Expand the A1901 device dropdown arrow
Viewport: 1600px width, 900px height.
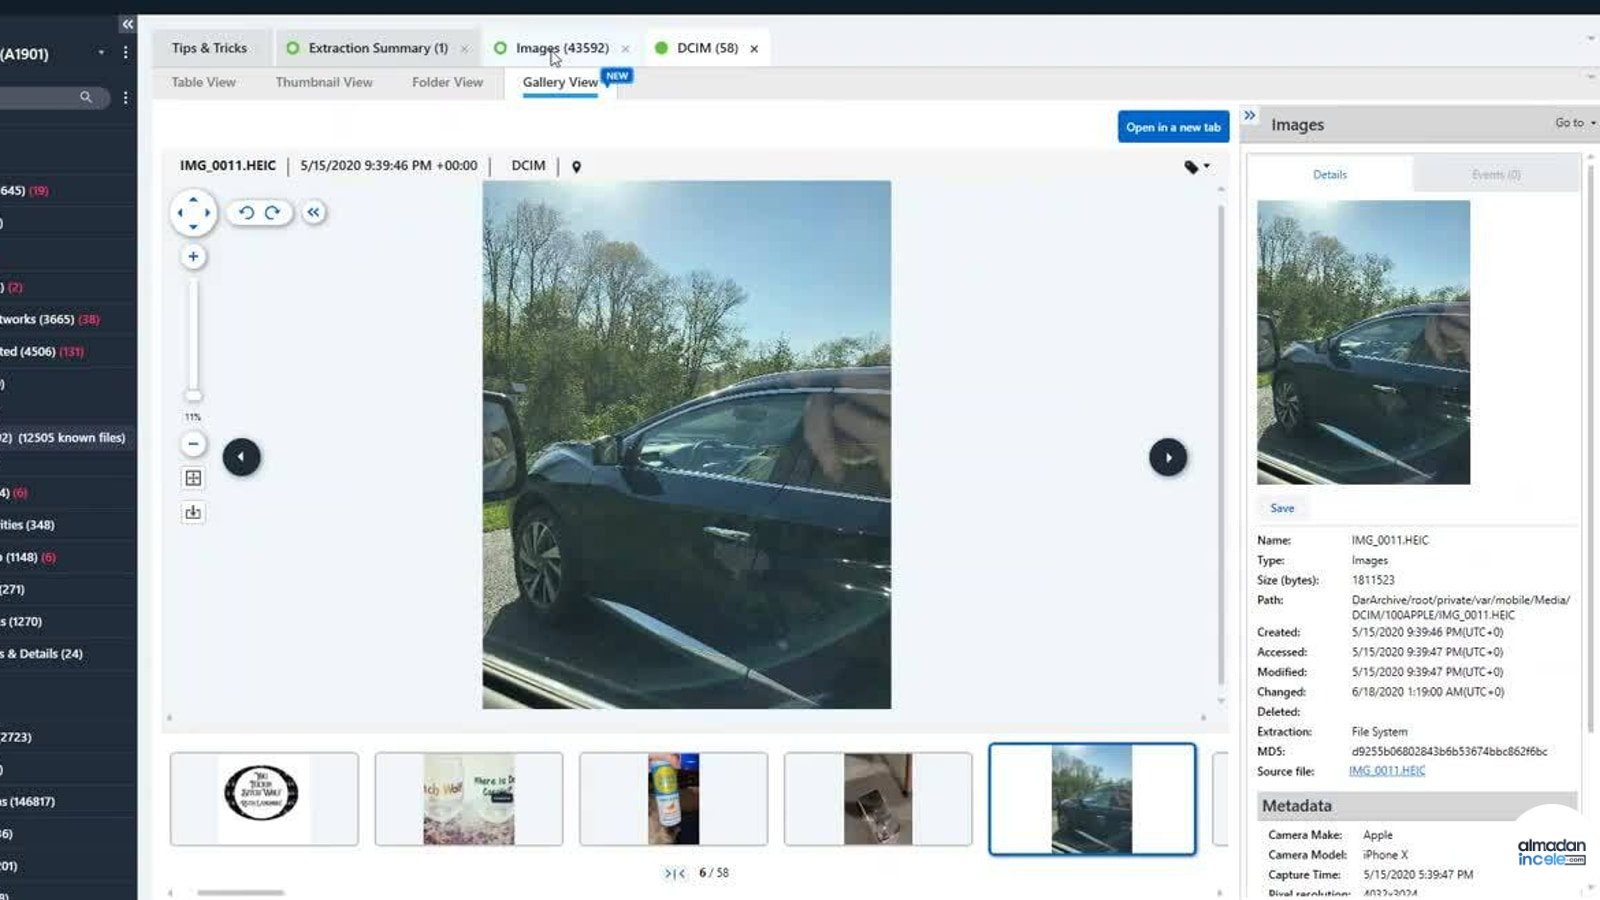pyautogui.click(x=101, y=52)
